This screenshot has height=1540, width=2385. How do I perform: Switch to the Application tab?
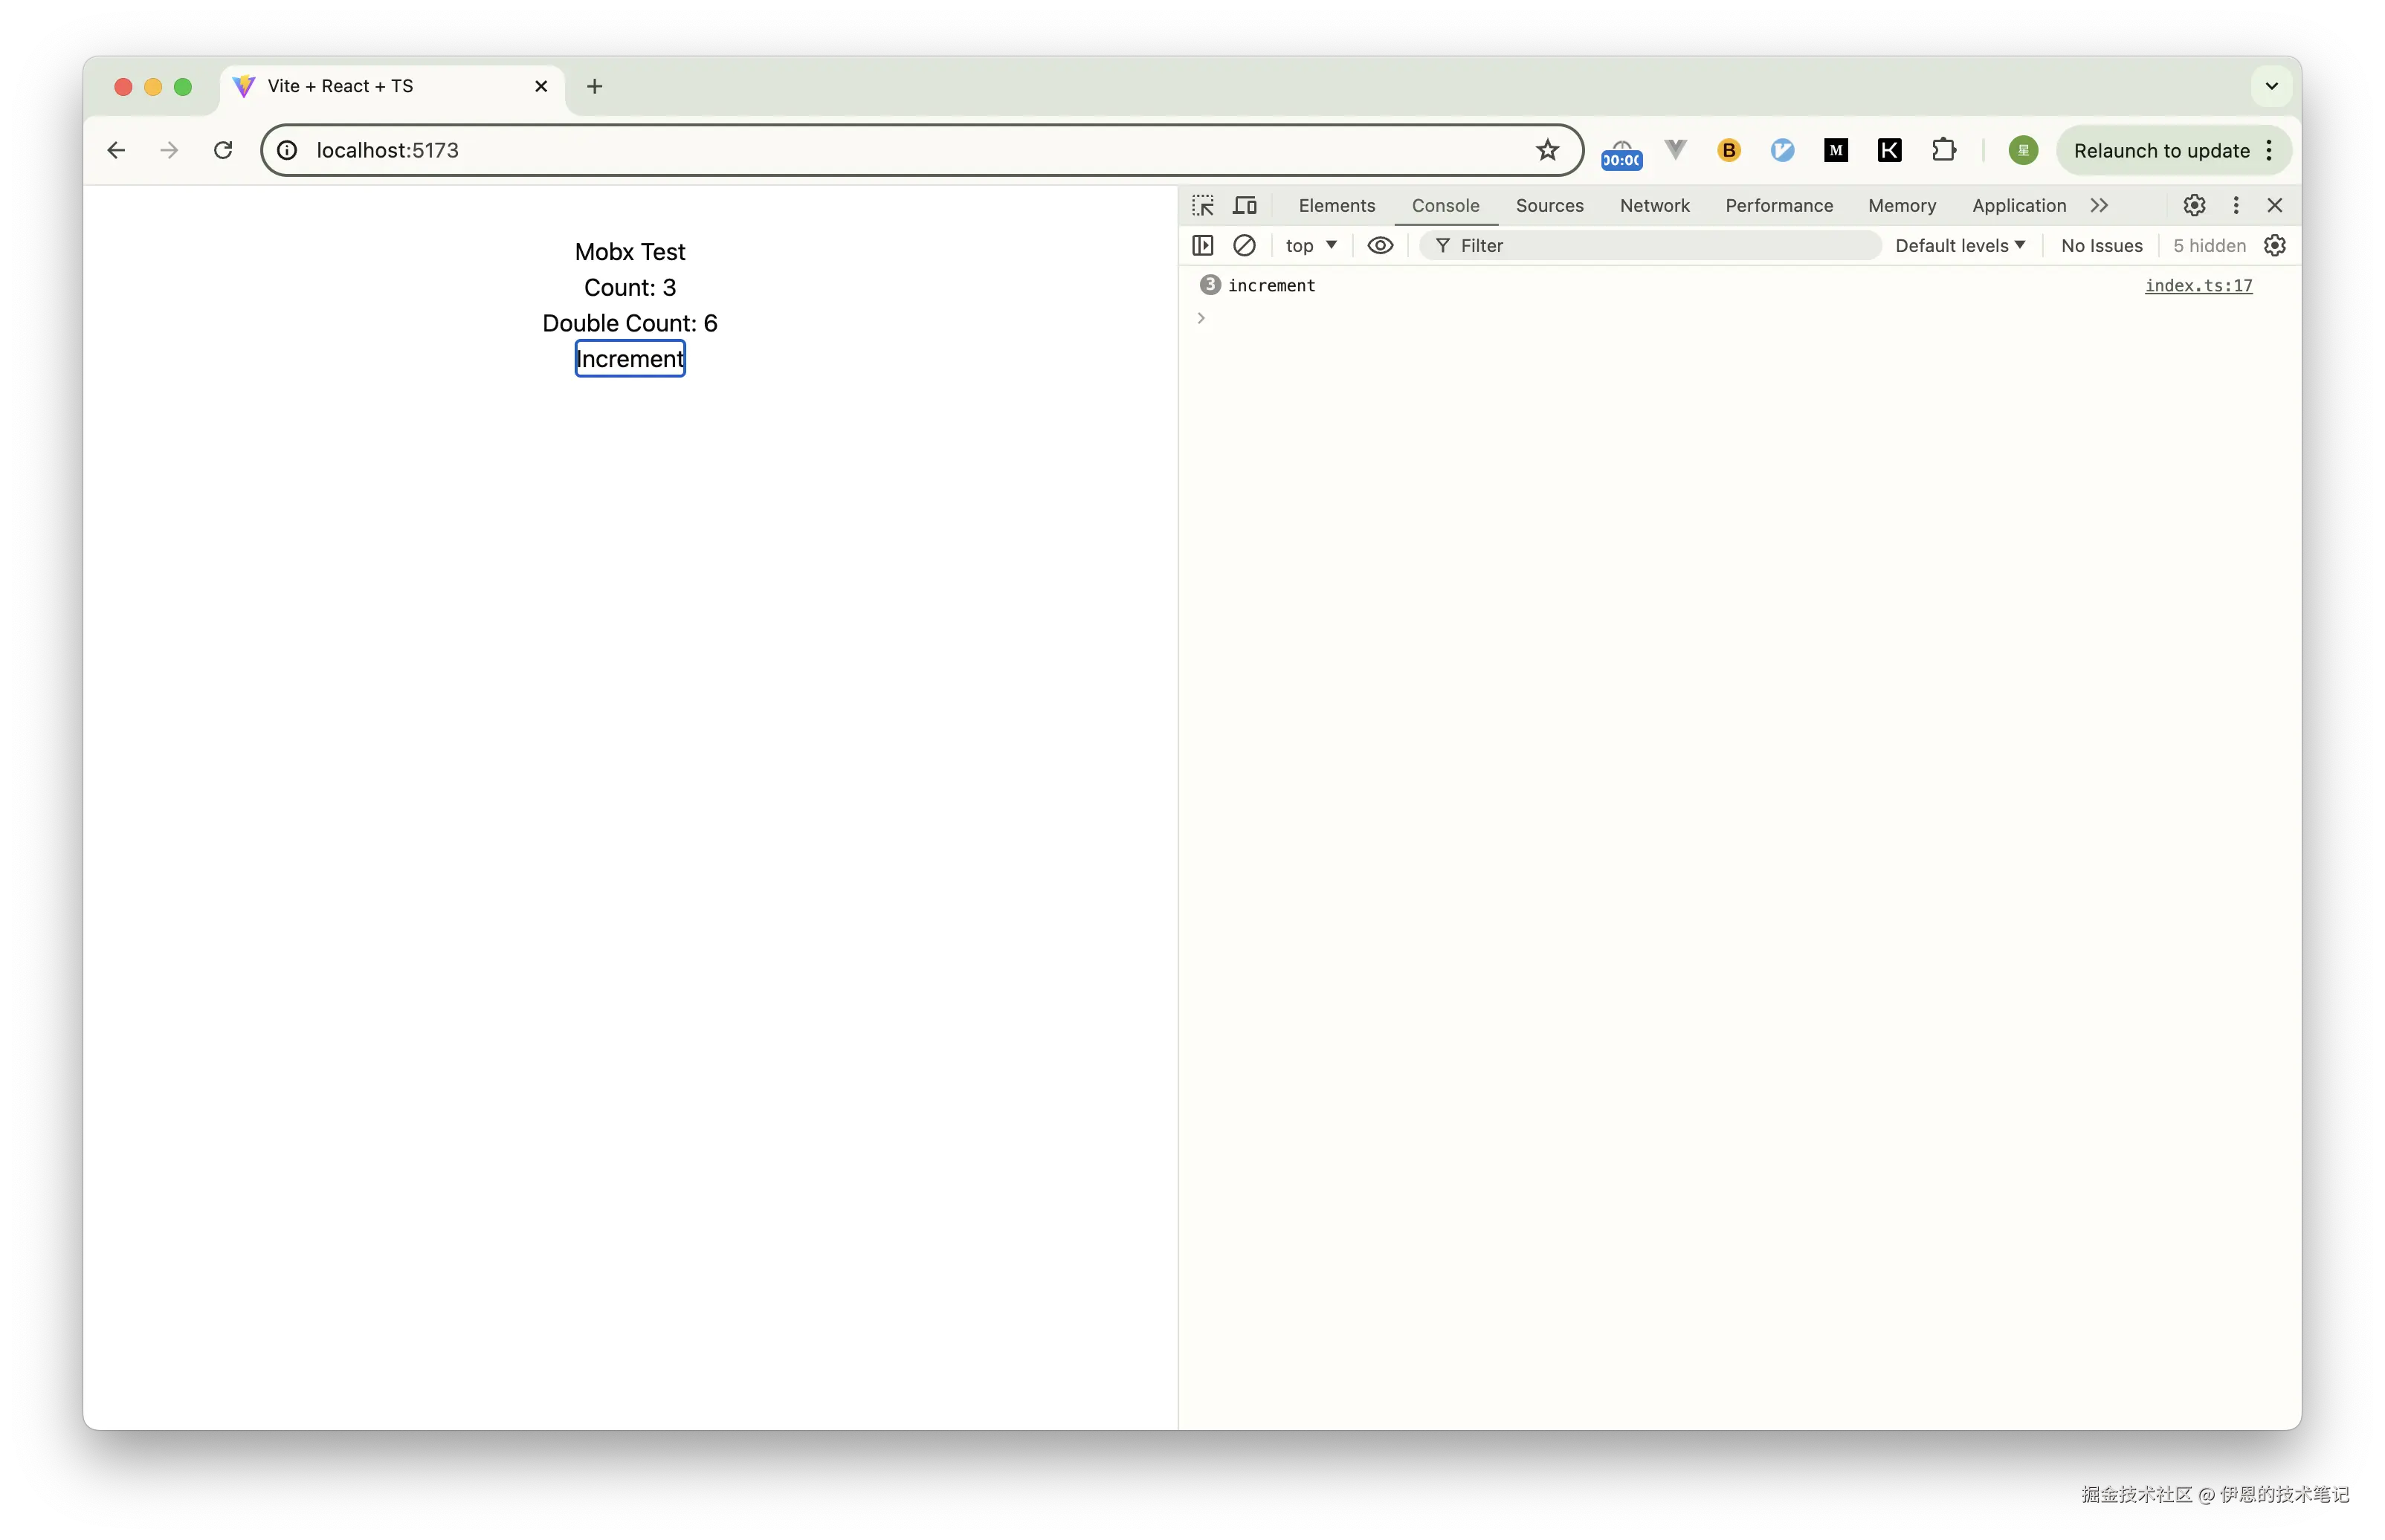point(2018,205)
